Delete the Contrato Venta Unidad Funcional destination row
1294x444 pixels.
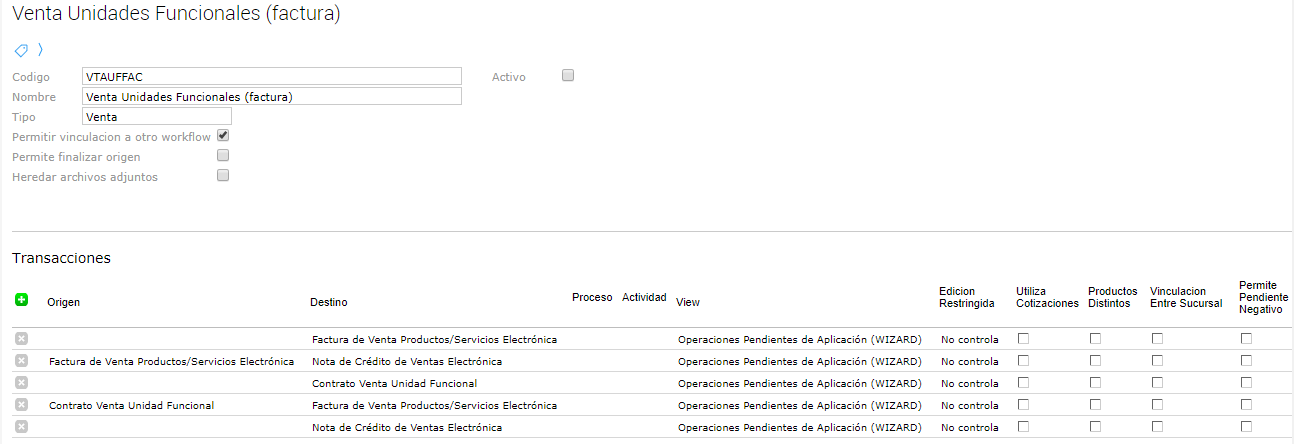click(22, 383)
